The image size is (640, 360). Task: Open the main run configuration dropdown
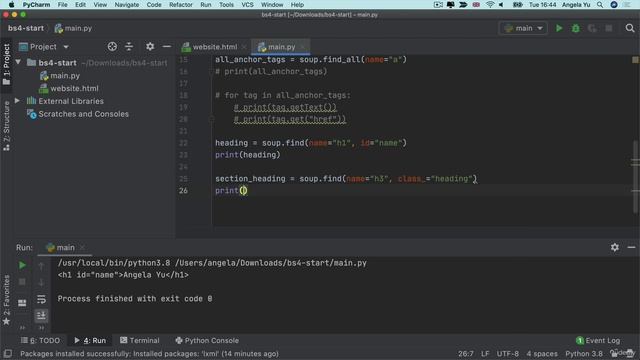[x=523, y=28]
